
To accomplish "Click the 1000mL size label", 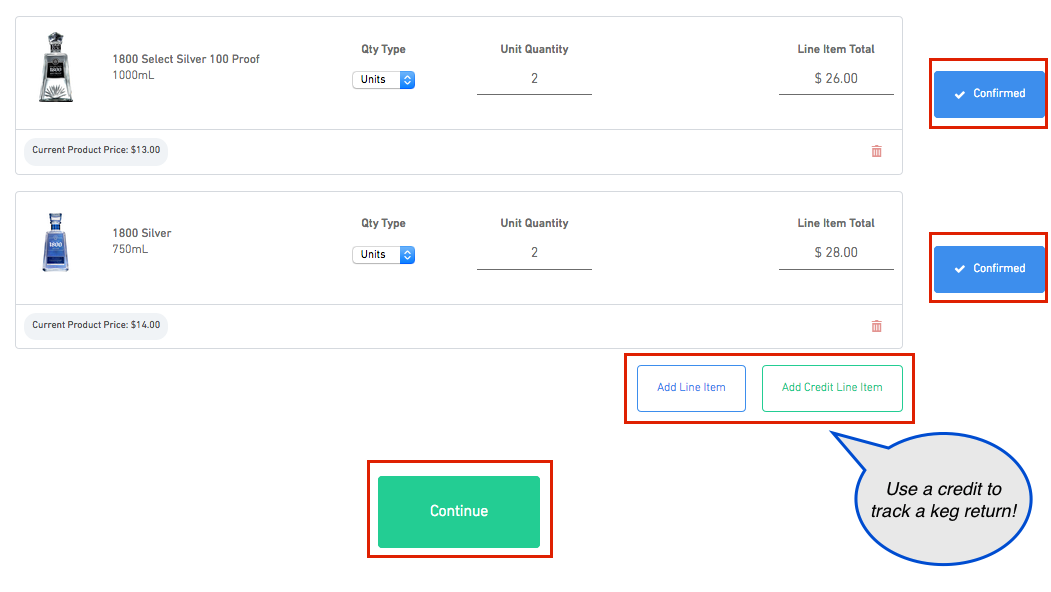I will [x=133, y=75].
